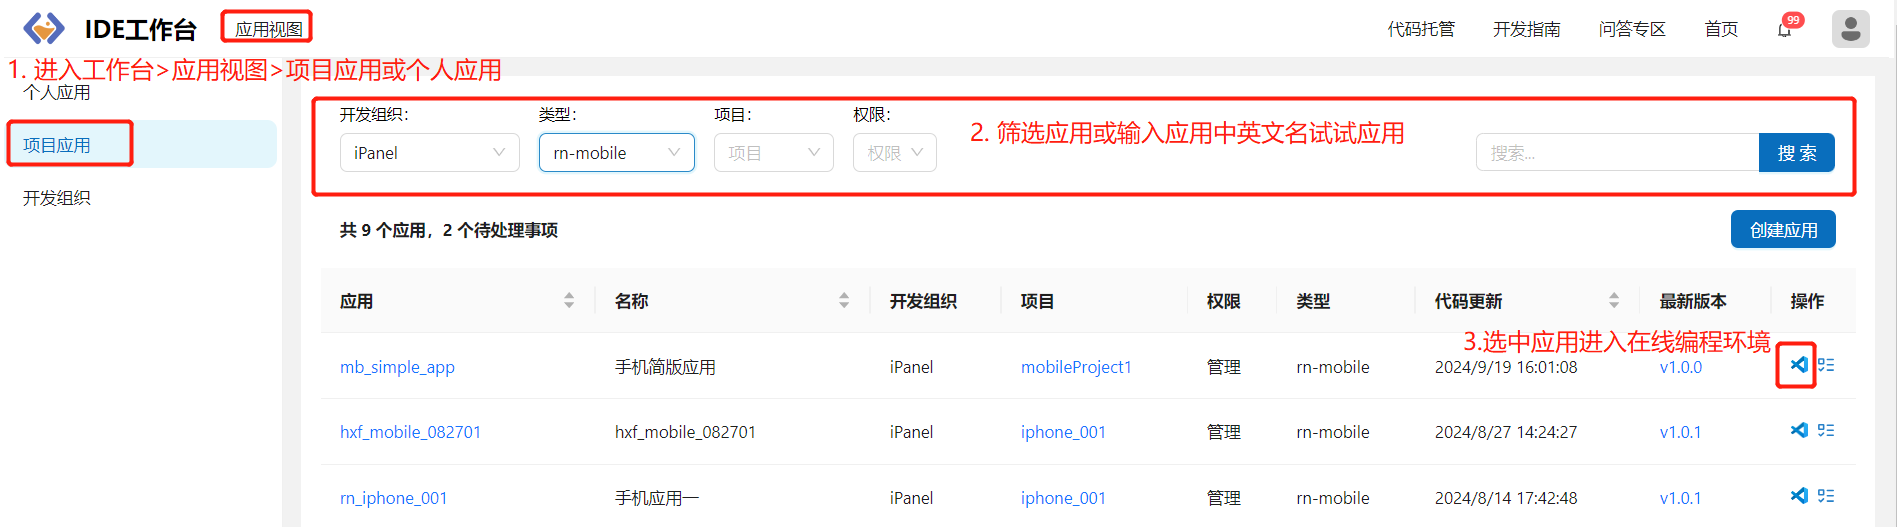Click task list icon for hxf_mobile_082701
The width and height of the screenshot is (1897, 527).
(x=1826, y=430)
